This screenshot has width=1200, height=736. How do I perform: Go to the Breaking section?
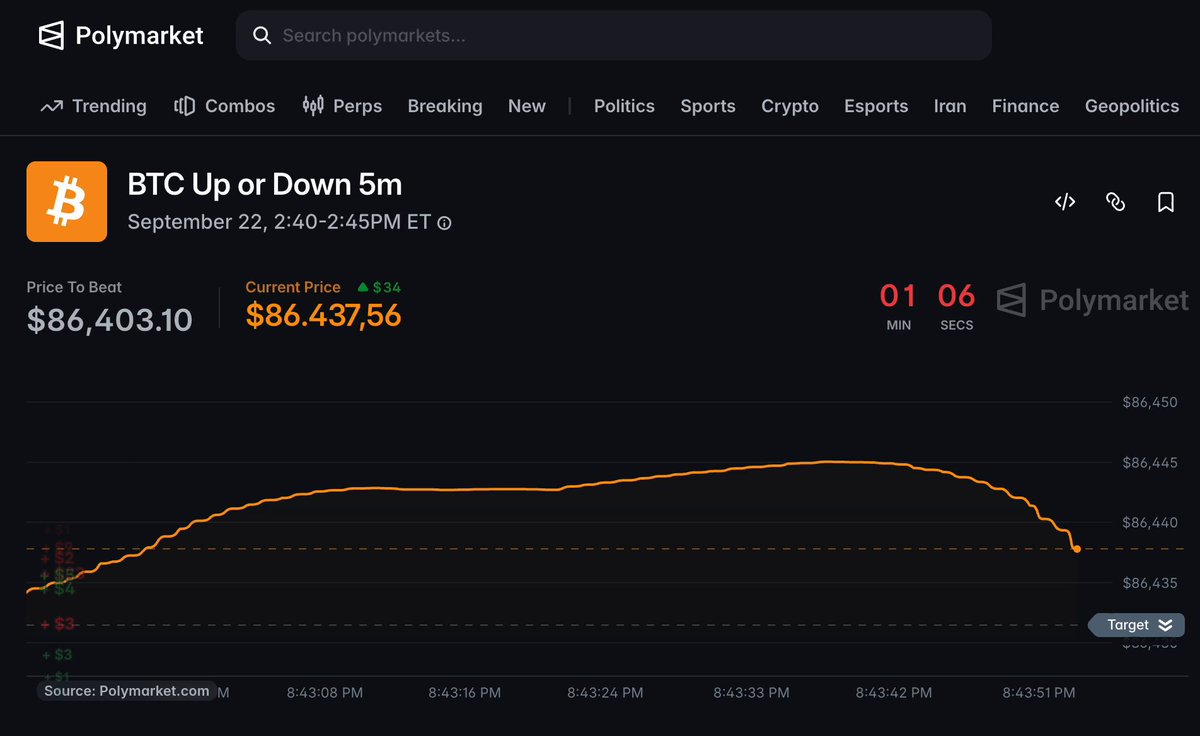[x=445, y=106]
